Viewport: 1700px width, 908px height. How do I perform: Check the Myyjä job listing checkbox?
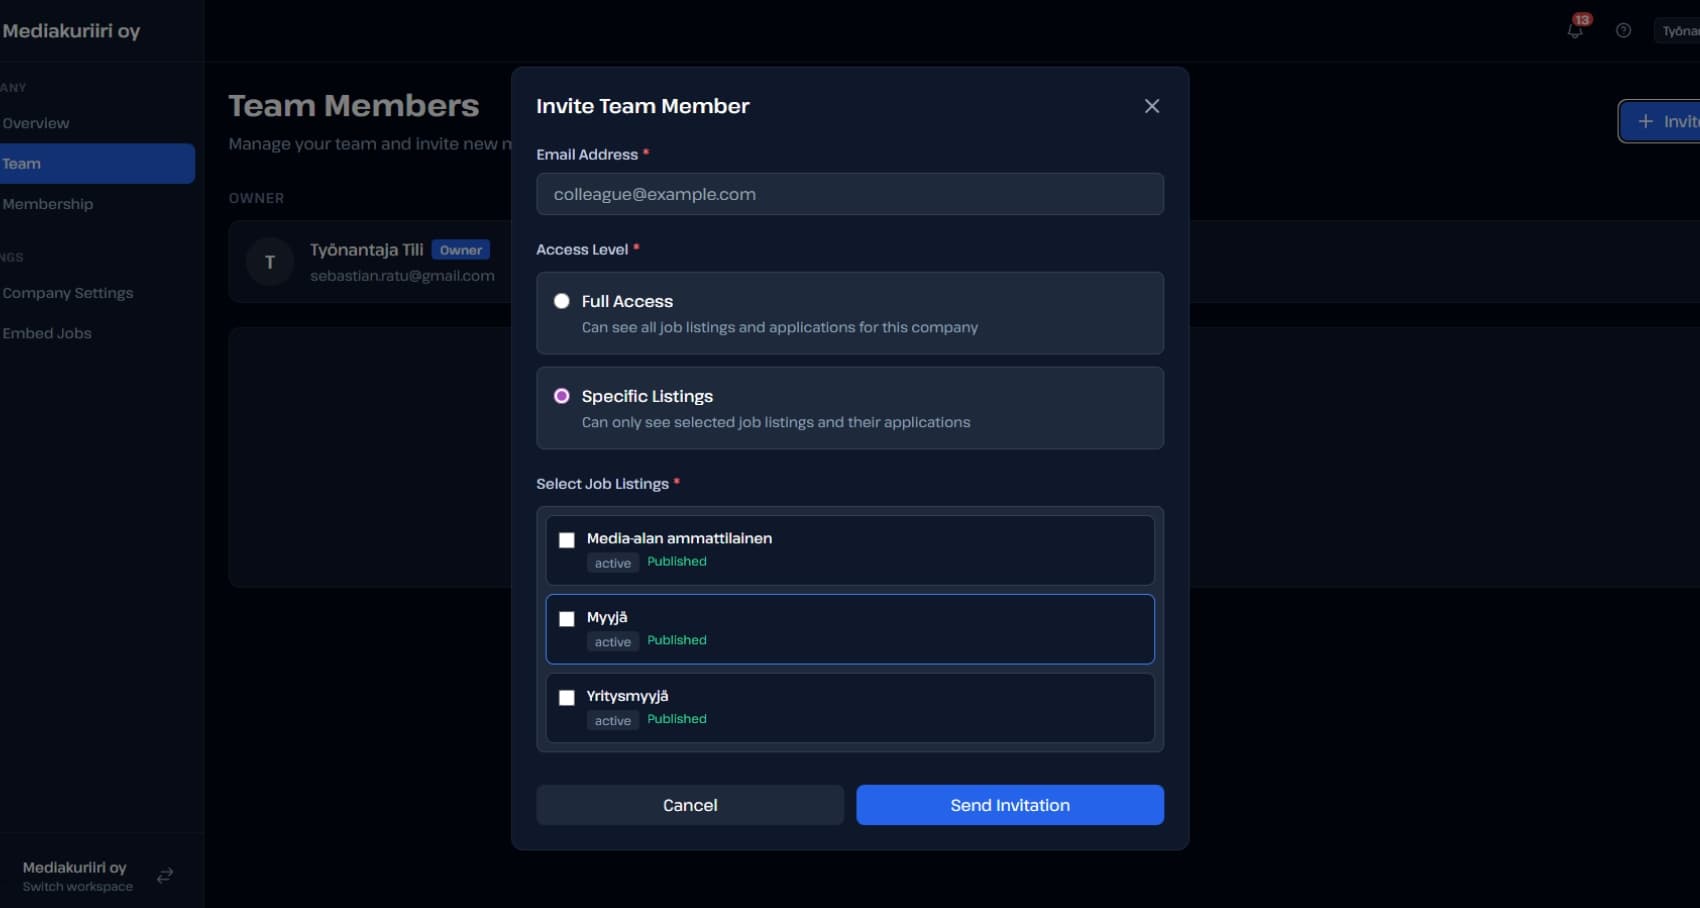coord(567,619)
